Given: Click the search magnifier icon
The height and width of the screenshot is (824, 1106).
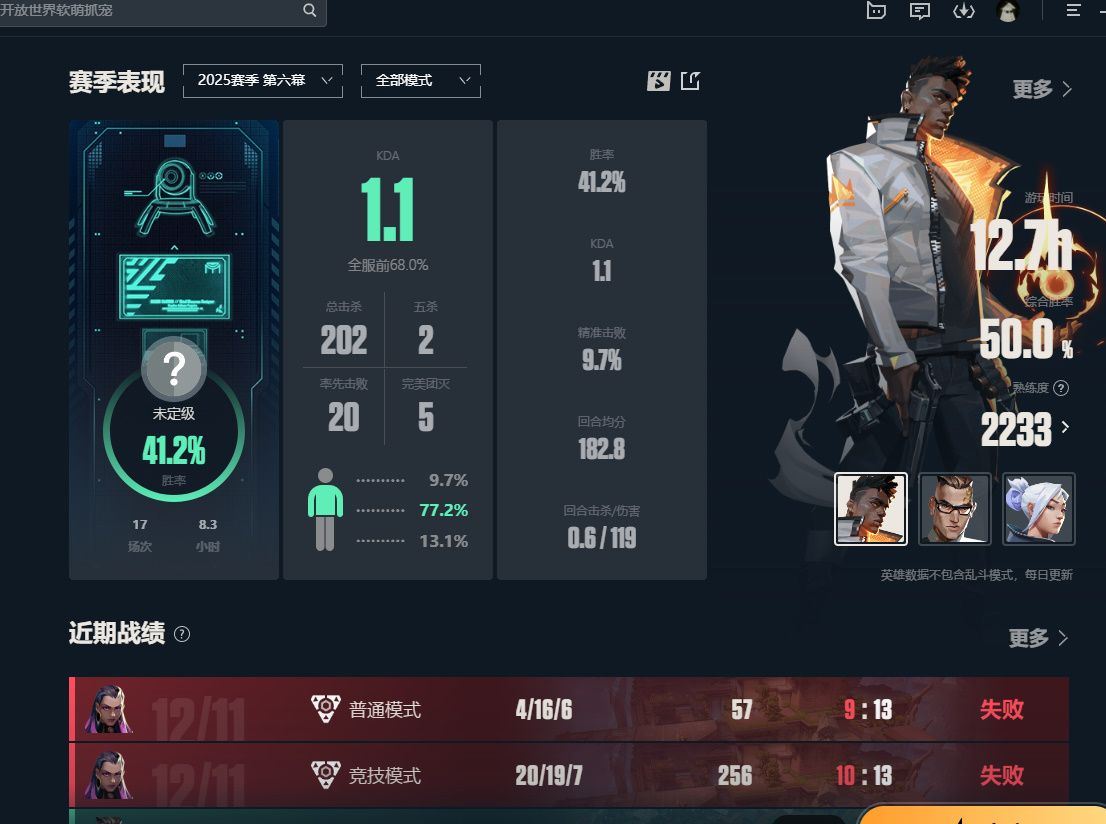Looking at the screenshot, I should 309,10.
